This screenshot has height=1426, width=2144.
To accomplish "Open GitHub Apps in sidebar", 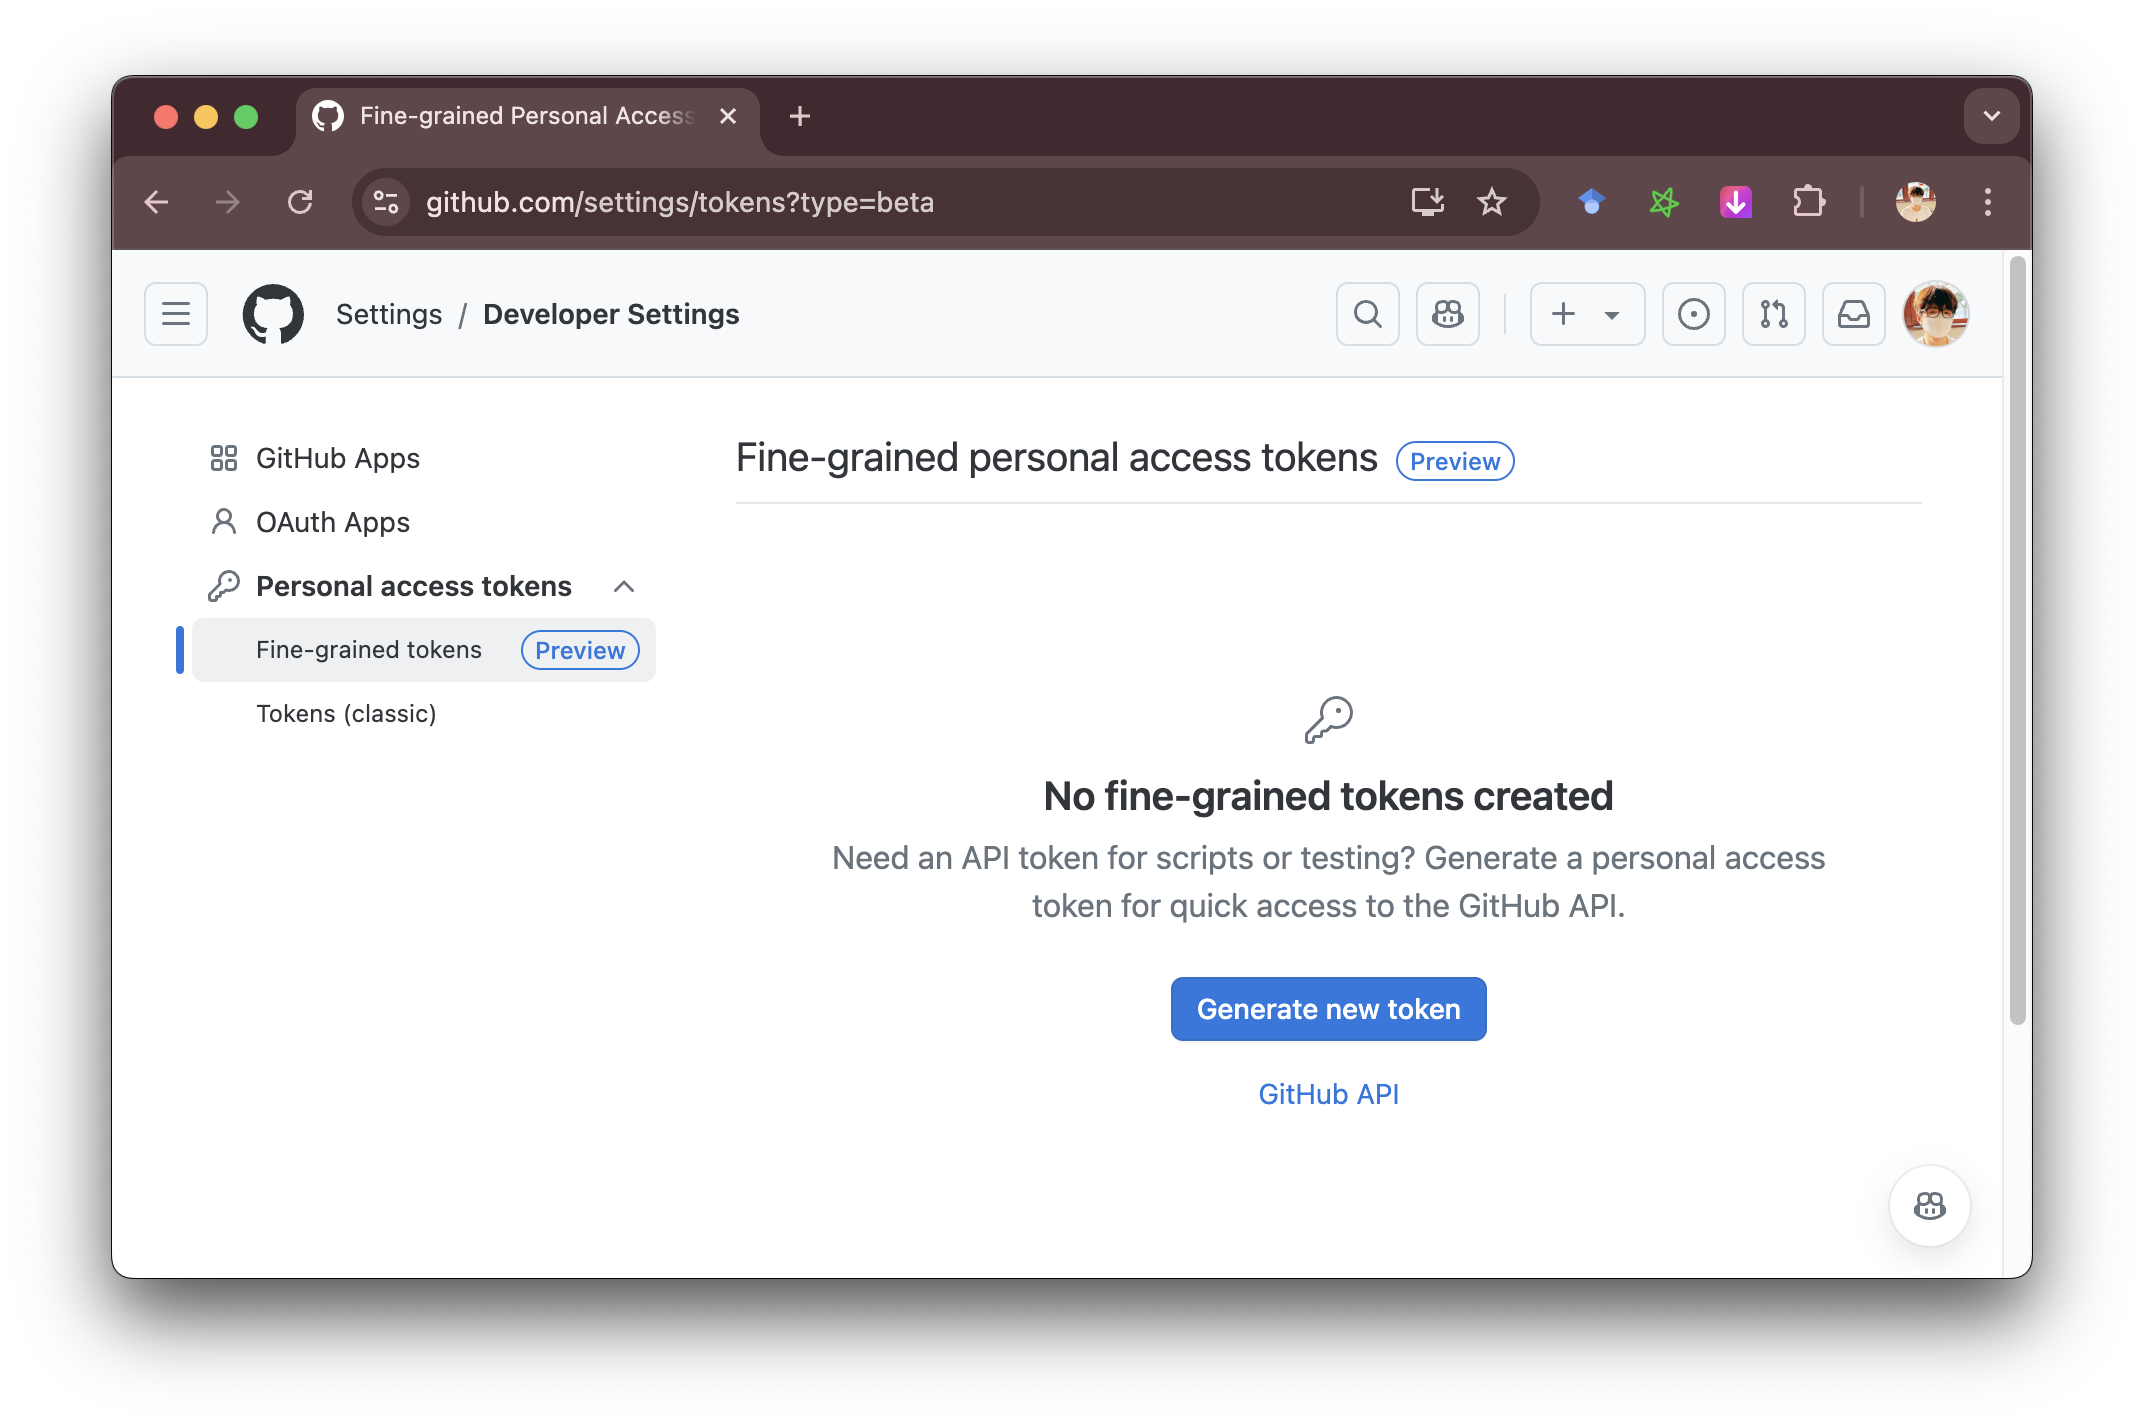I will [338, 458].
